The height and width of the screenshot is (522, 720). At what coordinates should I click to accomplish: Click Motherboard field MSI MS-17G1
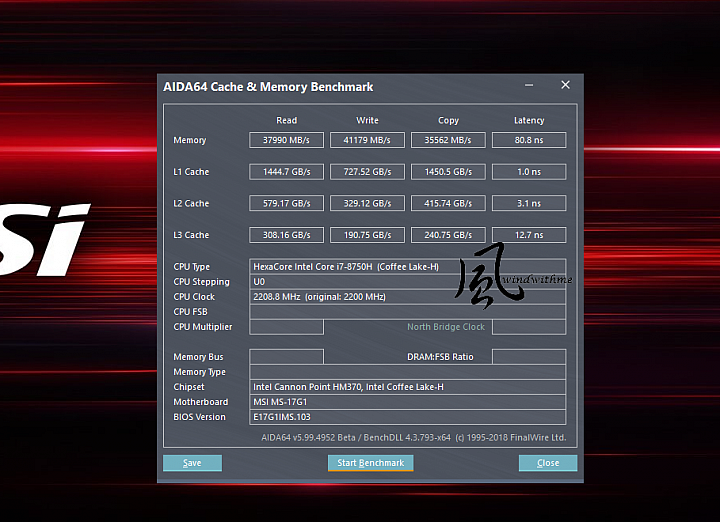tap(408, 402)
